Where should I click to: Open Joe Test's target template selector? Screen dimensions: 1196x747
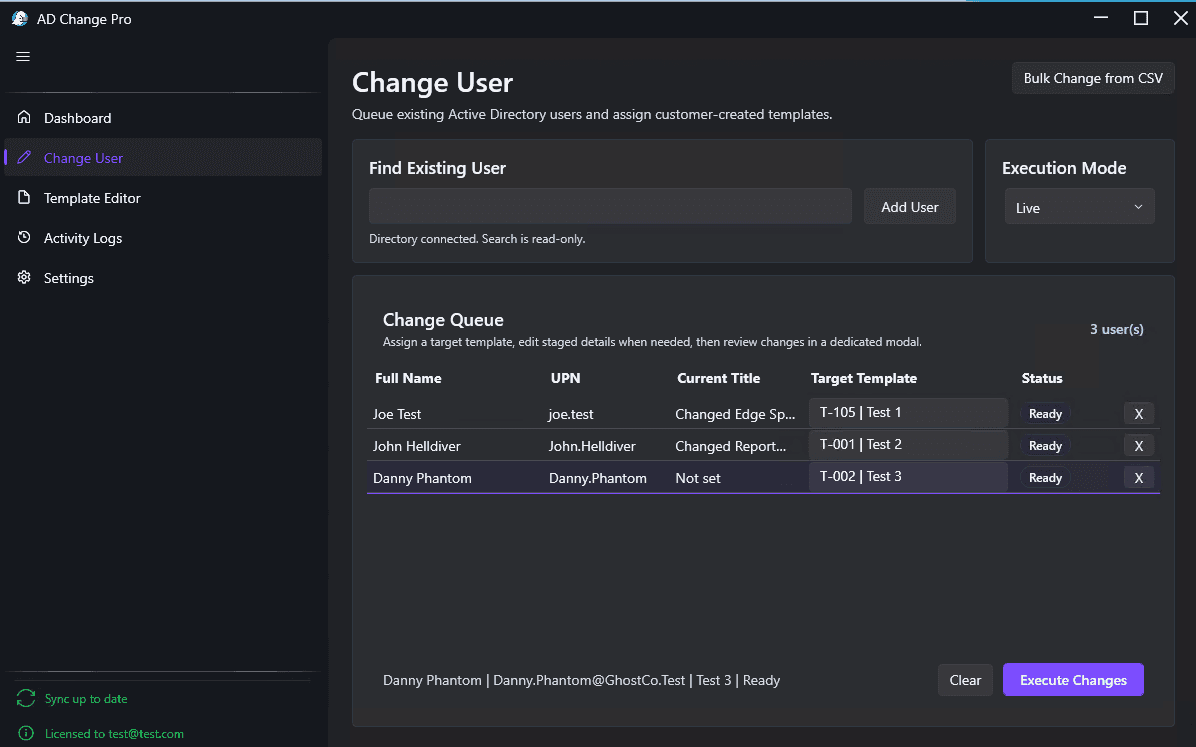908,413
